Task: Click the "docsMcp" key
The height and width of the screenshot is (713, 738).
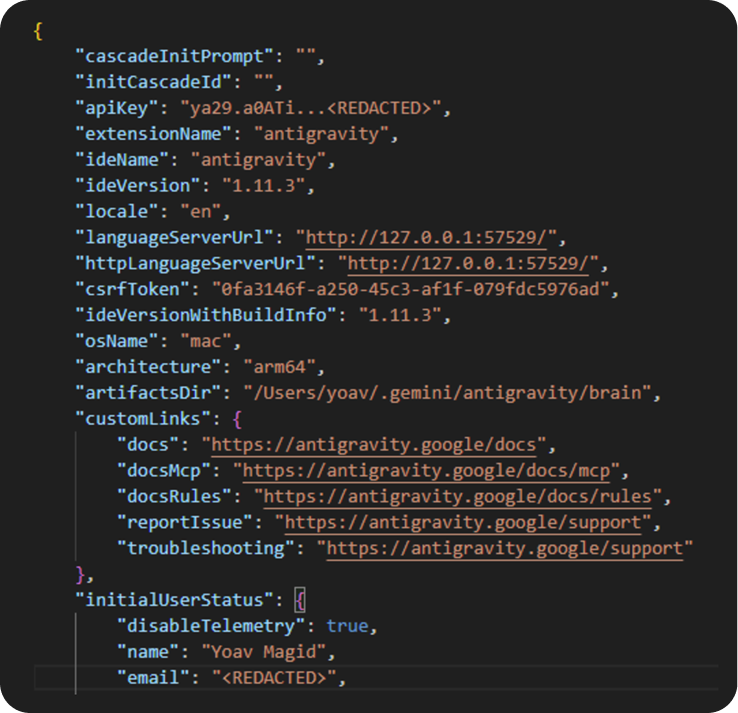Action: click(164, 471)
